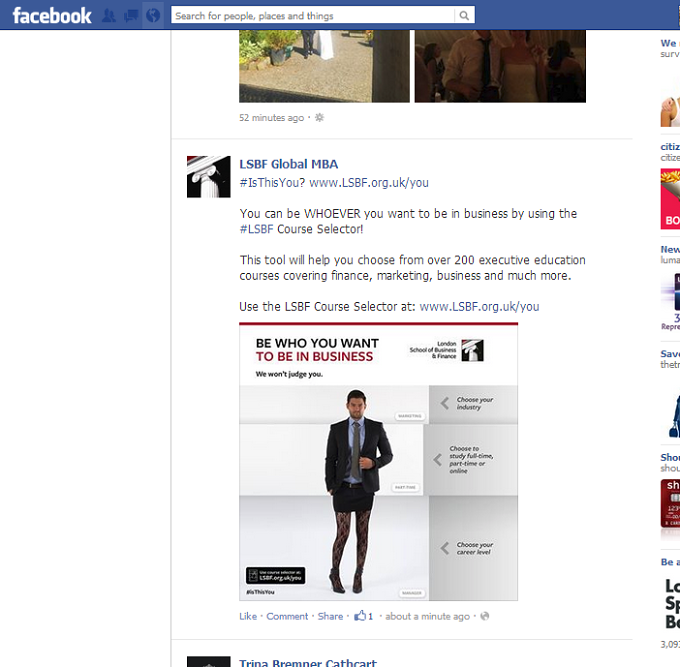The image size is (680, 667).
Task: Open the right wedding reception photo
Action: [500, 66]
